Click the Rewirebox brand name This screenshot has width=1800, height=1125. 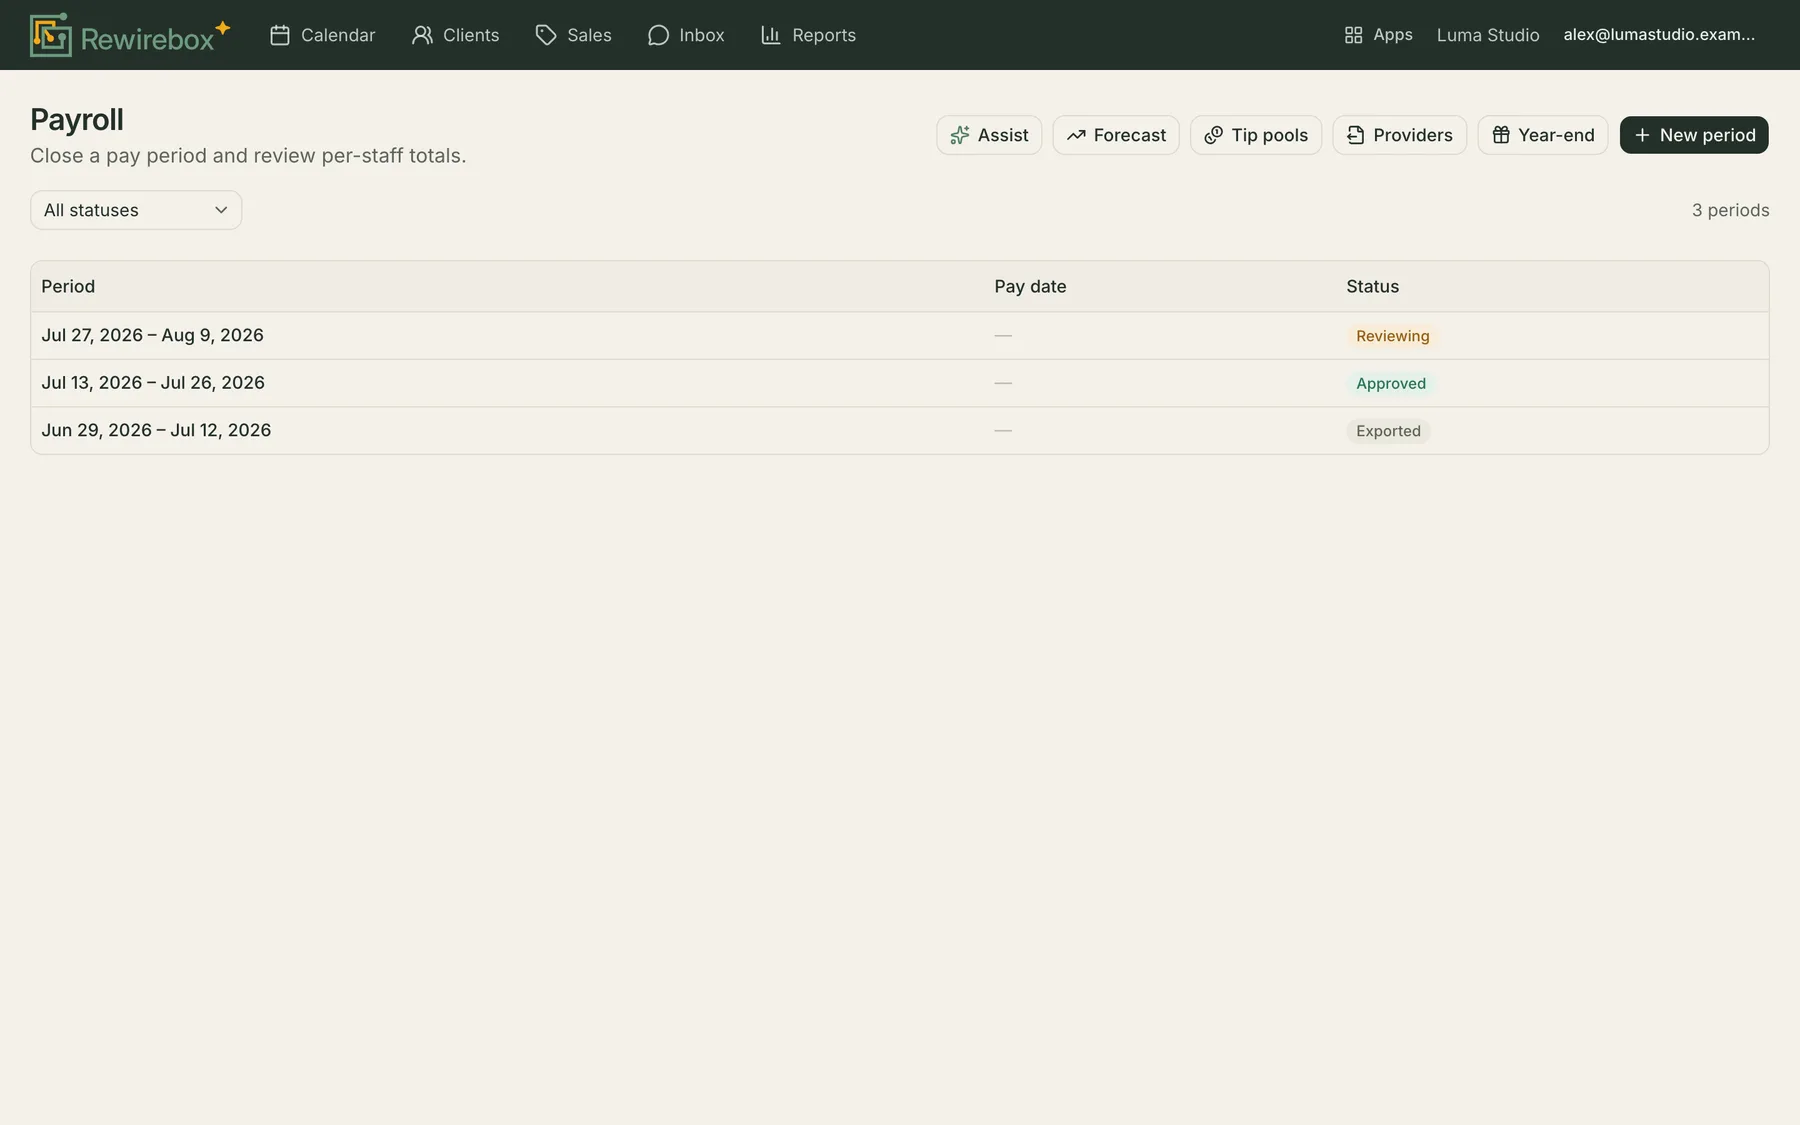pos(147,39)
